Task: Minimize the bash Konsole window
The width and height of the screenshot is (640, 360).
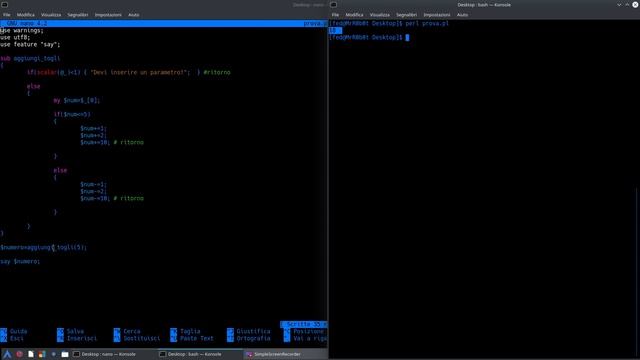Action: 619,5
